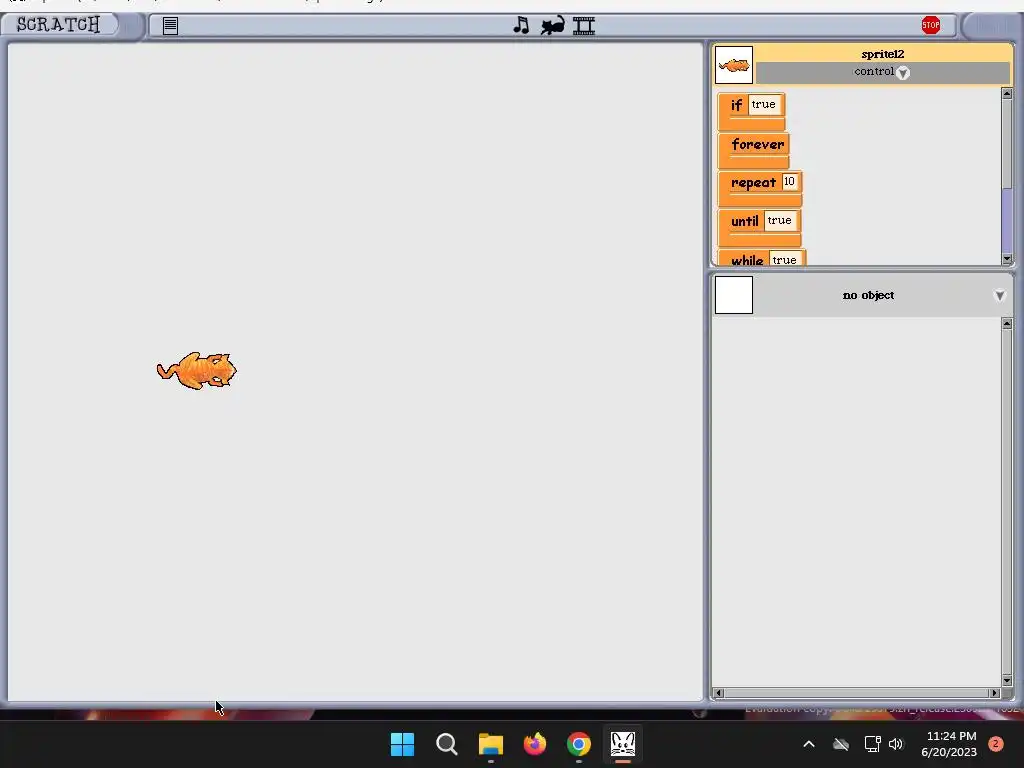This screenshot has height=768, width=1024.
Task: Open the notification badge showing 2
Action: coord(996,744)
